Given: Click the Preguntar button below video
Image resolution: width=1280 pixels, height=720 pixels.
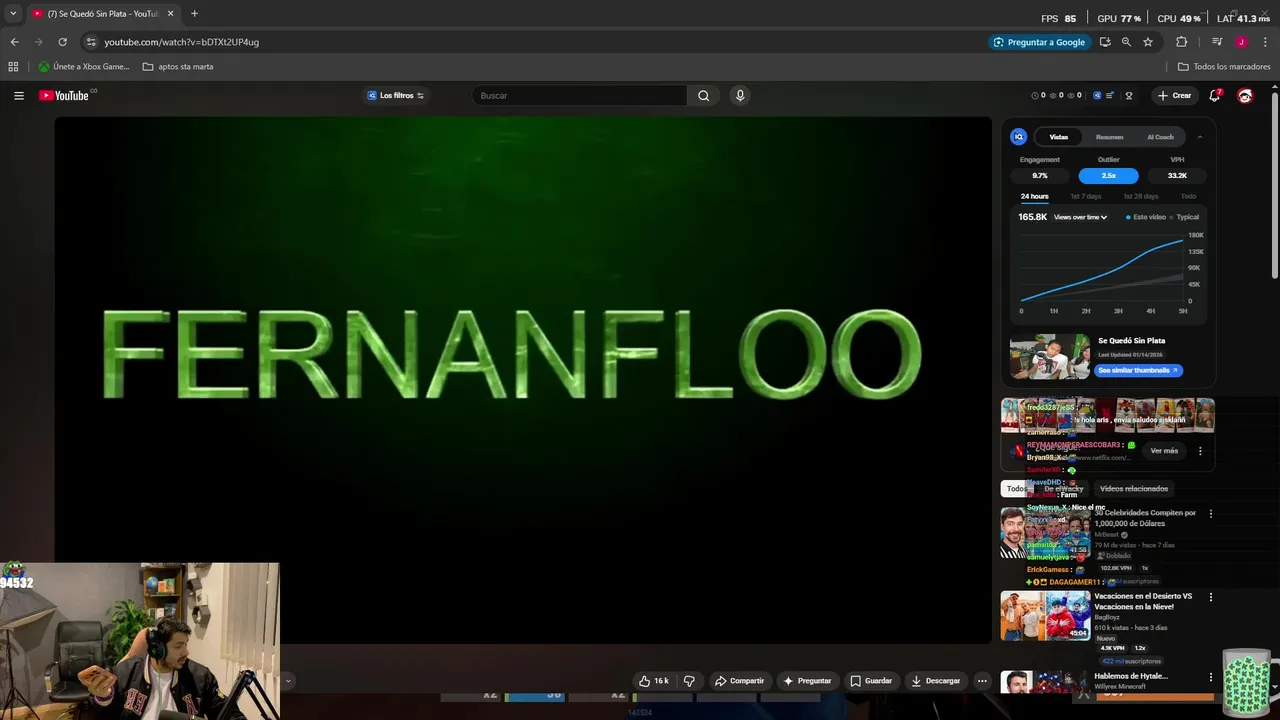Looking at the screenshot, I should (x=807, y=681).
